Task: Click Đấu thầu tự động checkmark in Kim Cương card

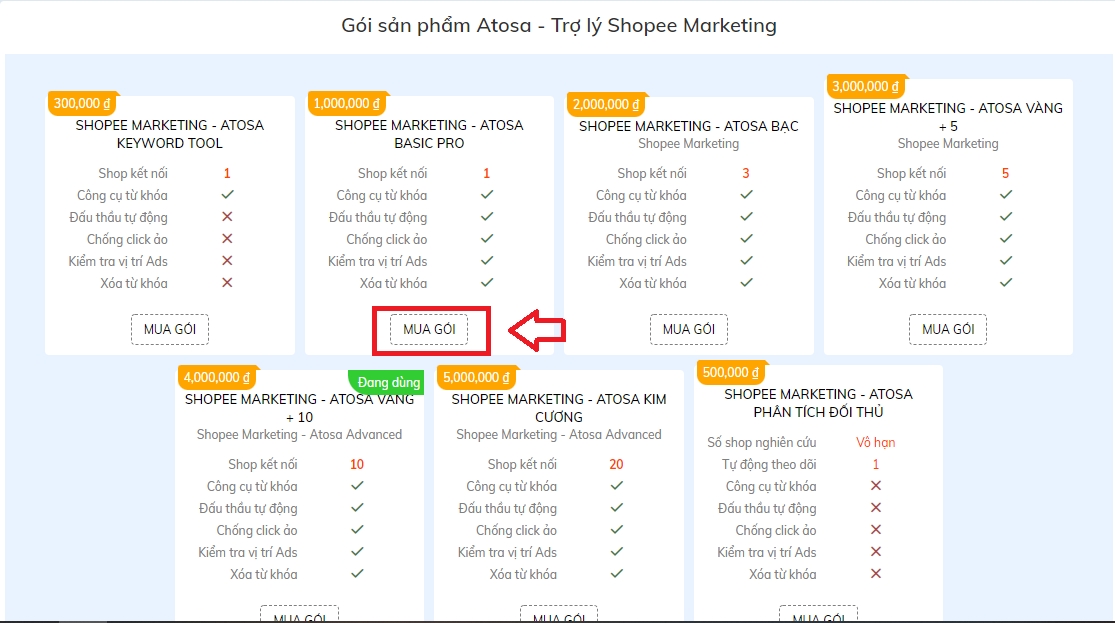Action: pos(617,508)
